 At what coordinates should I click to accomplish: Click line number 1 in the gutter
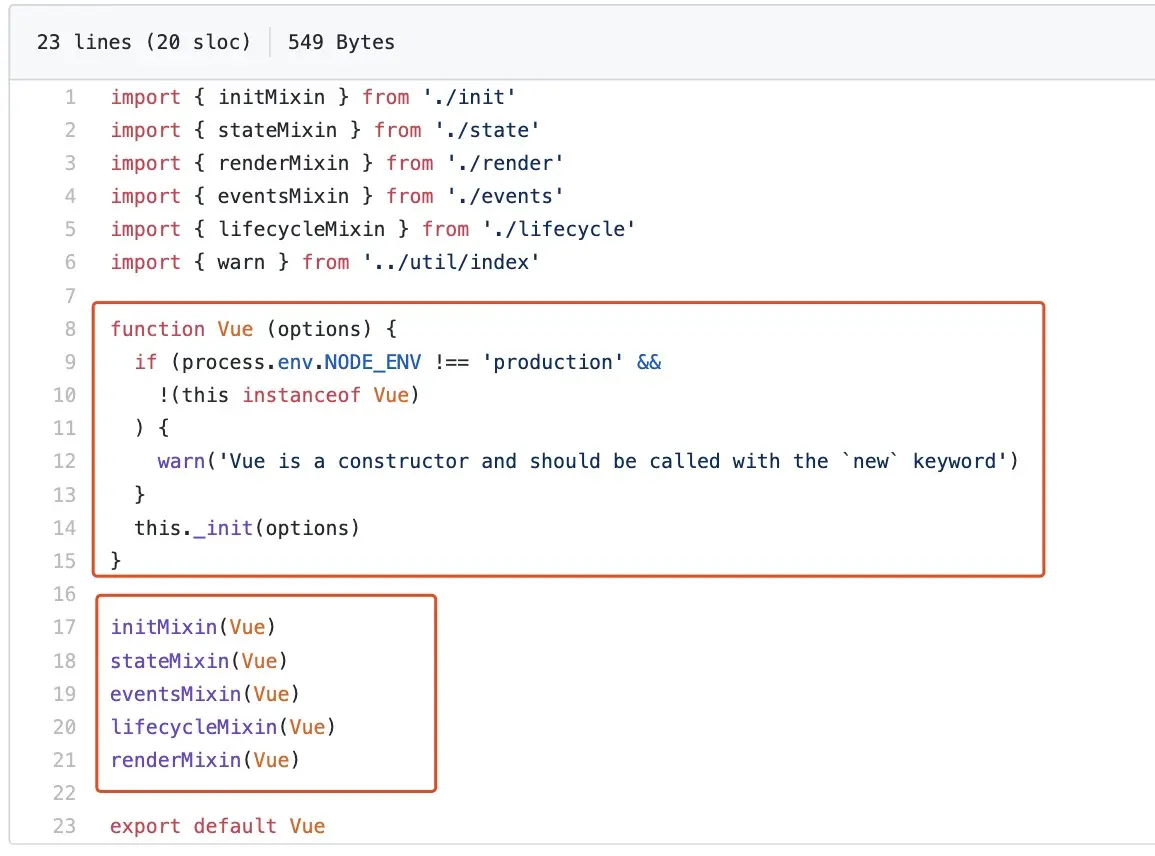[70, 96]
